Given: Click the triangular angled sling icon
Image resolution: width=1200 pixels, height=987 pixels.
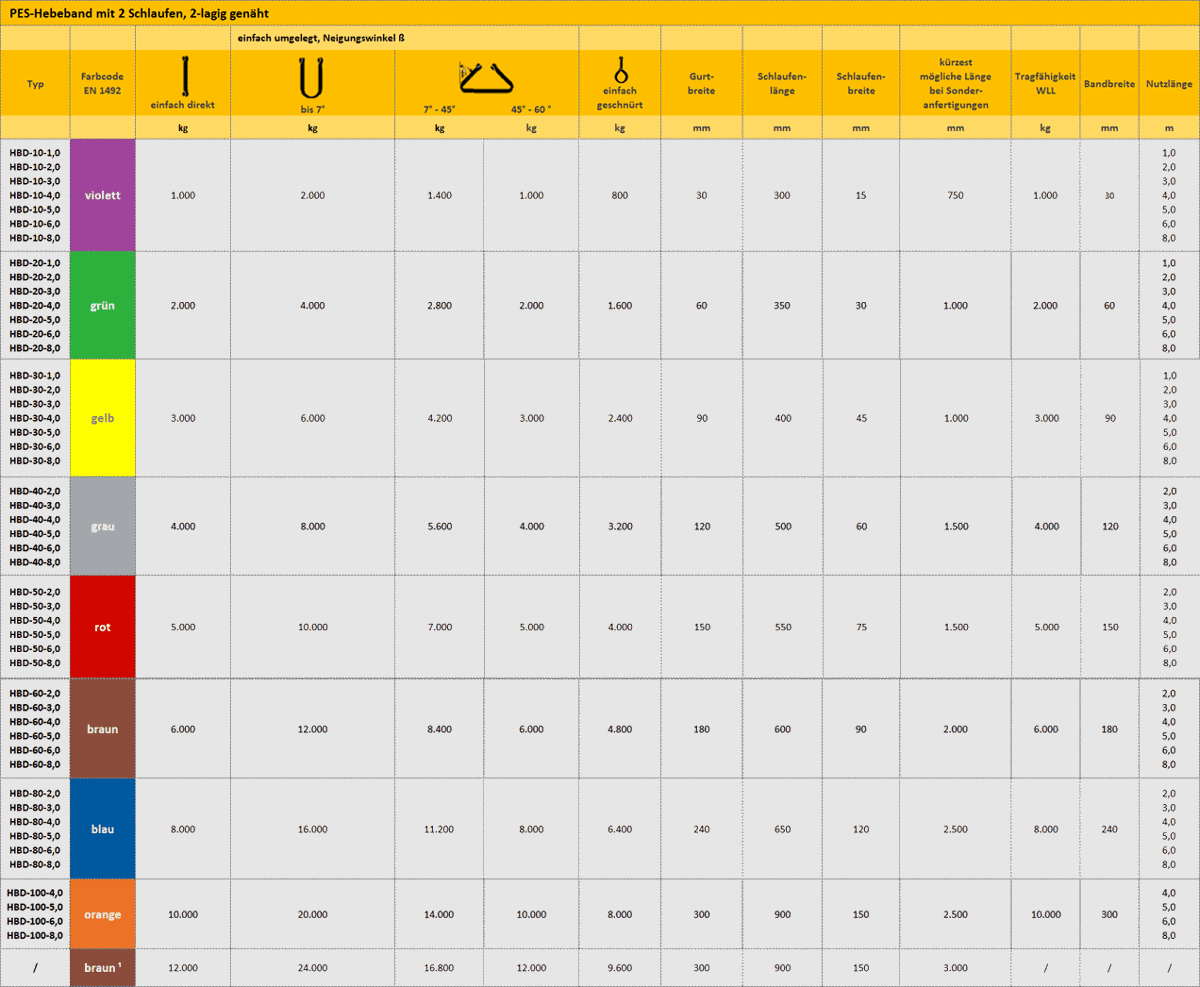Looking at the screenshot, I should tap(486, 76).
